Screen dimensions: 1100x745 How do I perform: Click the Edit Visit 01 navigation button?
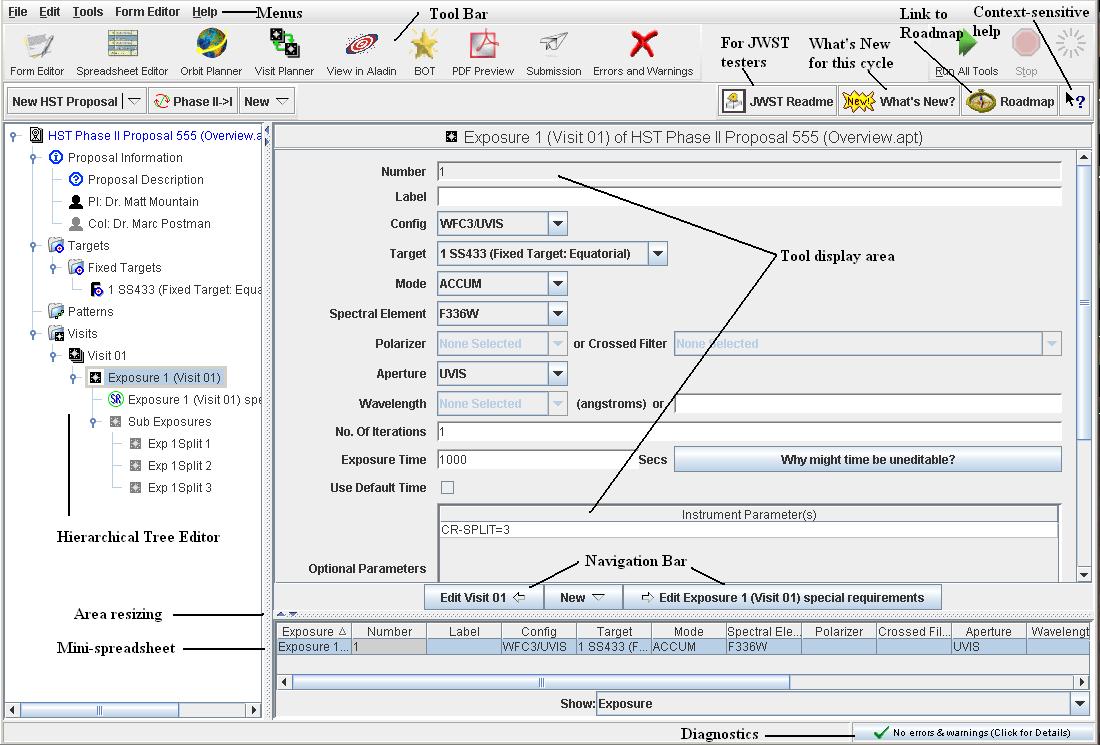[x=485, y=595]
